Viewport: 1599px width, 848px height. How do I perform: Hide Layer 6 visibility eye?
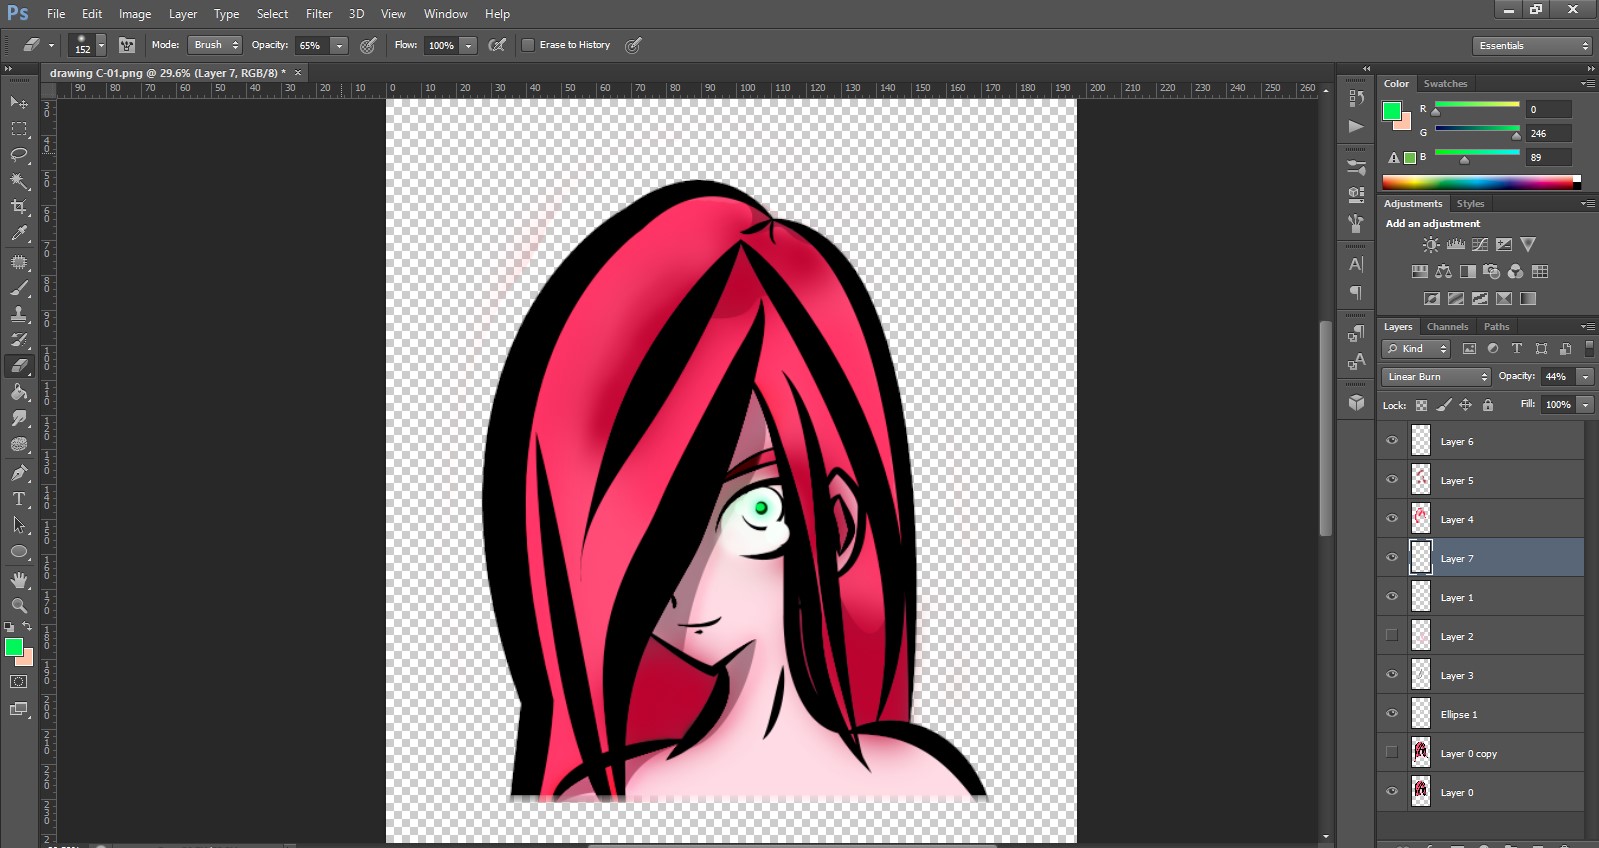pos(1392,441)
